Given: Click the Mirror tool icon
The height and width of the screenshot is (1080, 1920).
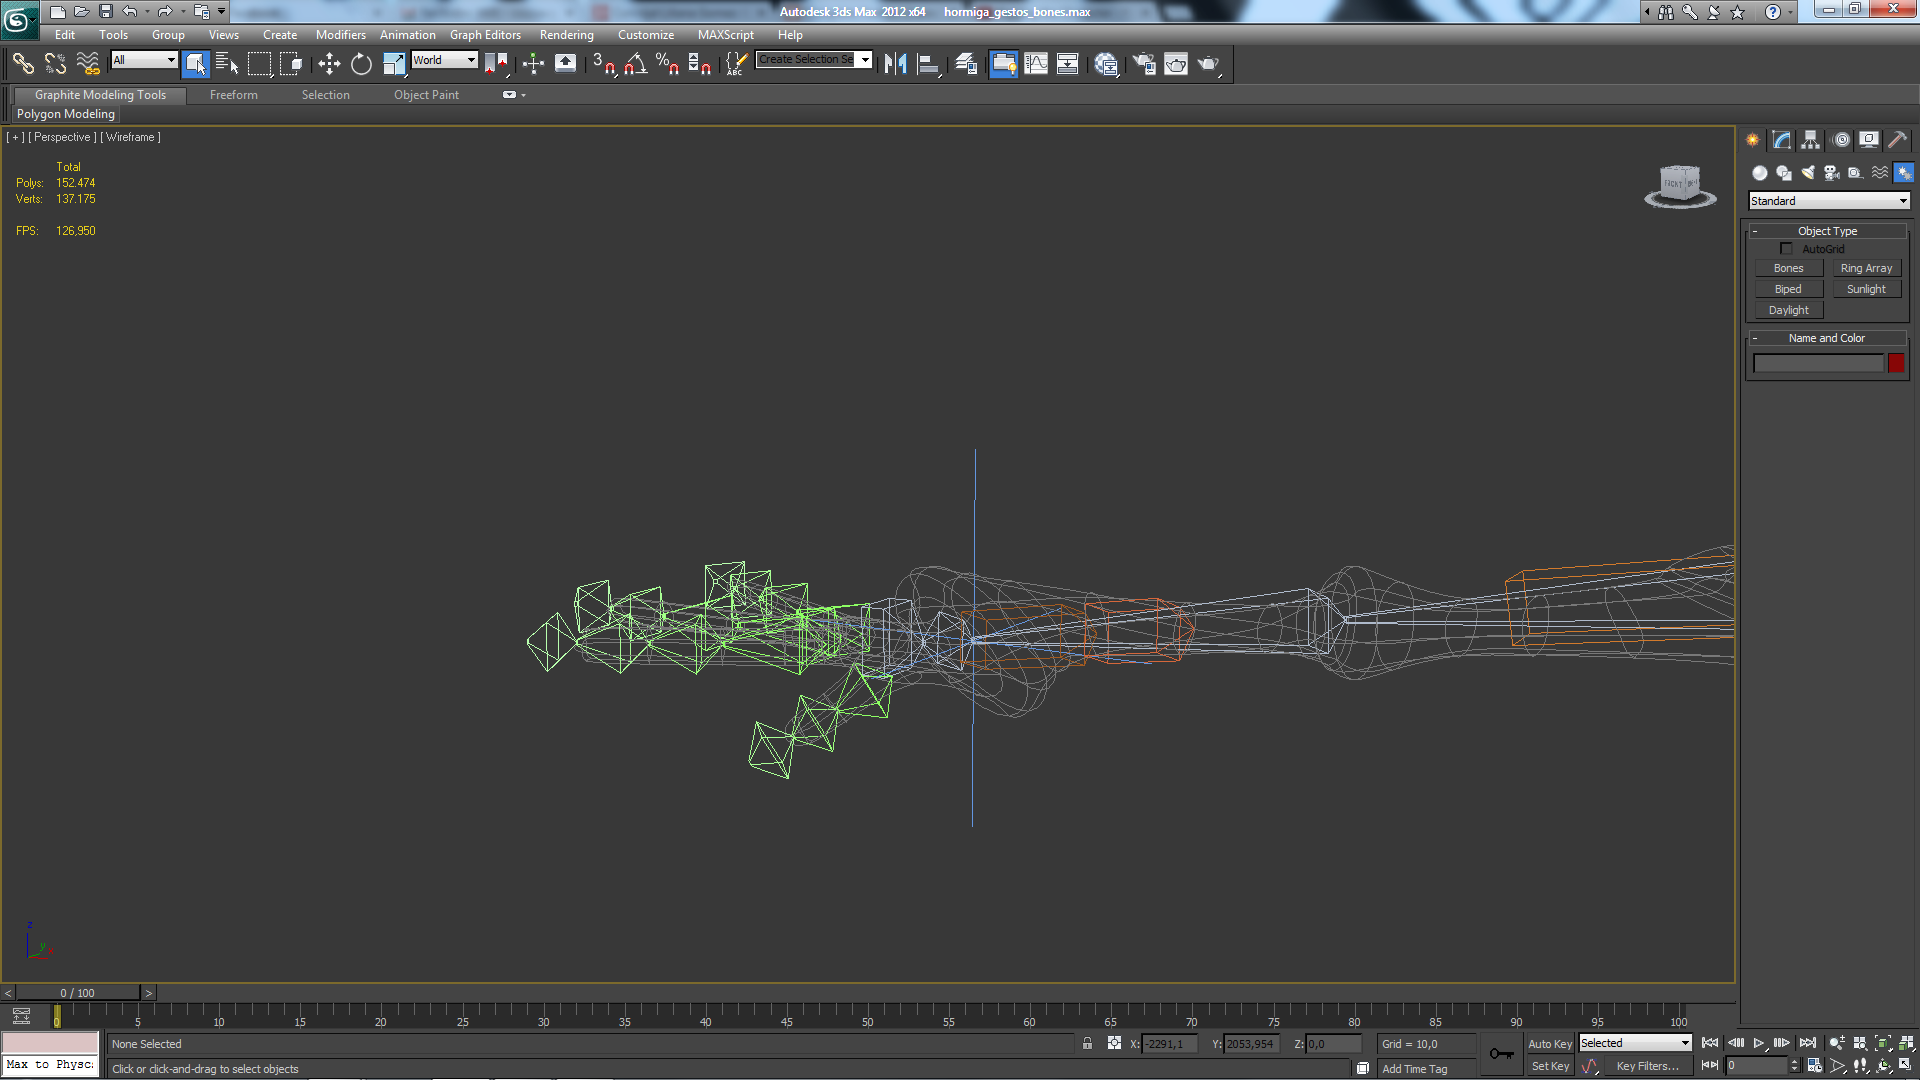Looking at the screenshot, I should pos(895,64).
